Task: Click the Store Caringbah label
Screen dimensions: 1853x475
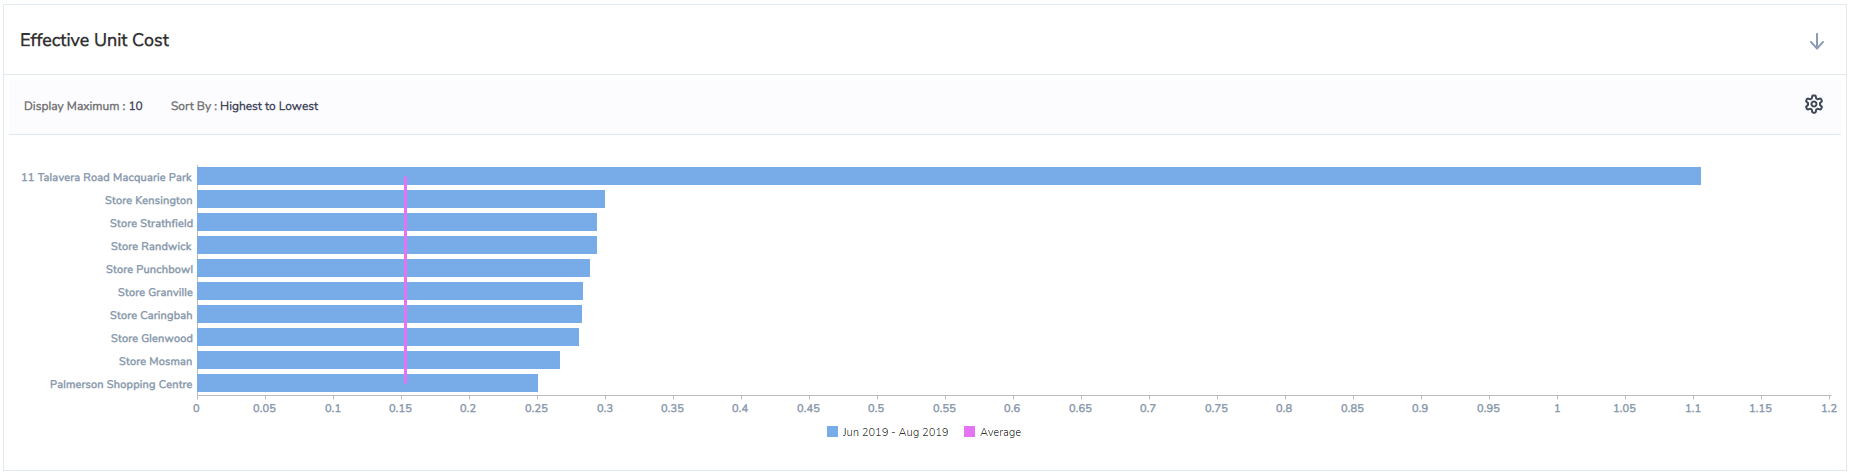Action: [151, 315]
